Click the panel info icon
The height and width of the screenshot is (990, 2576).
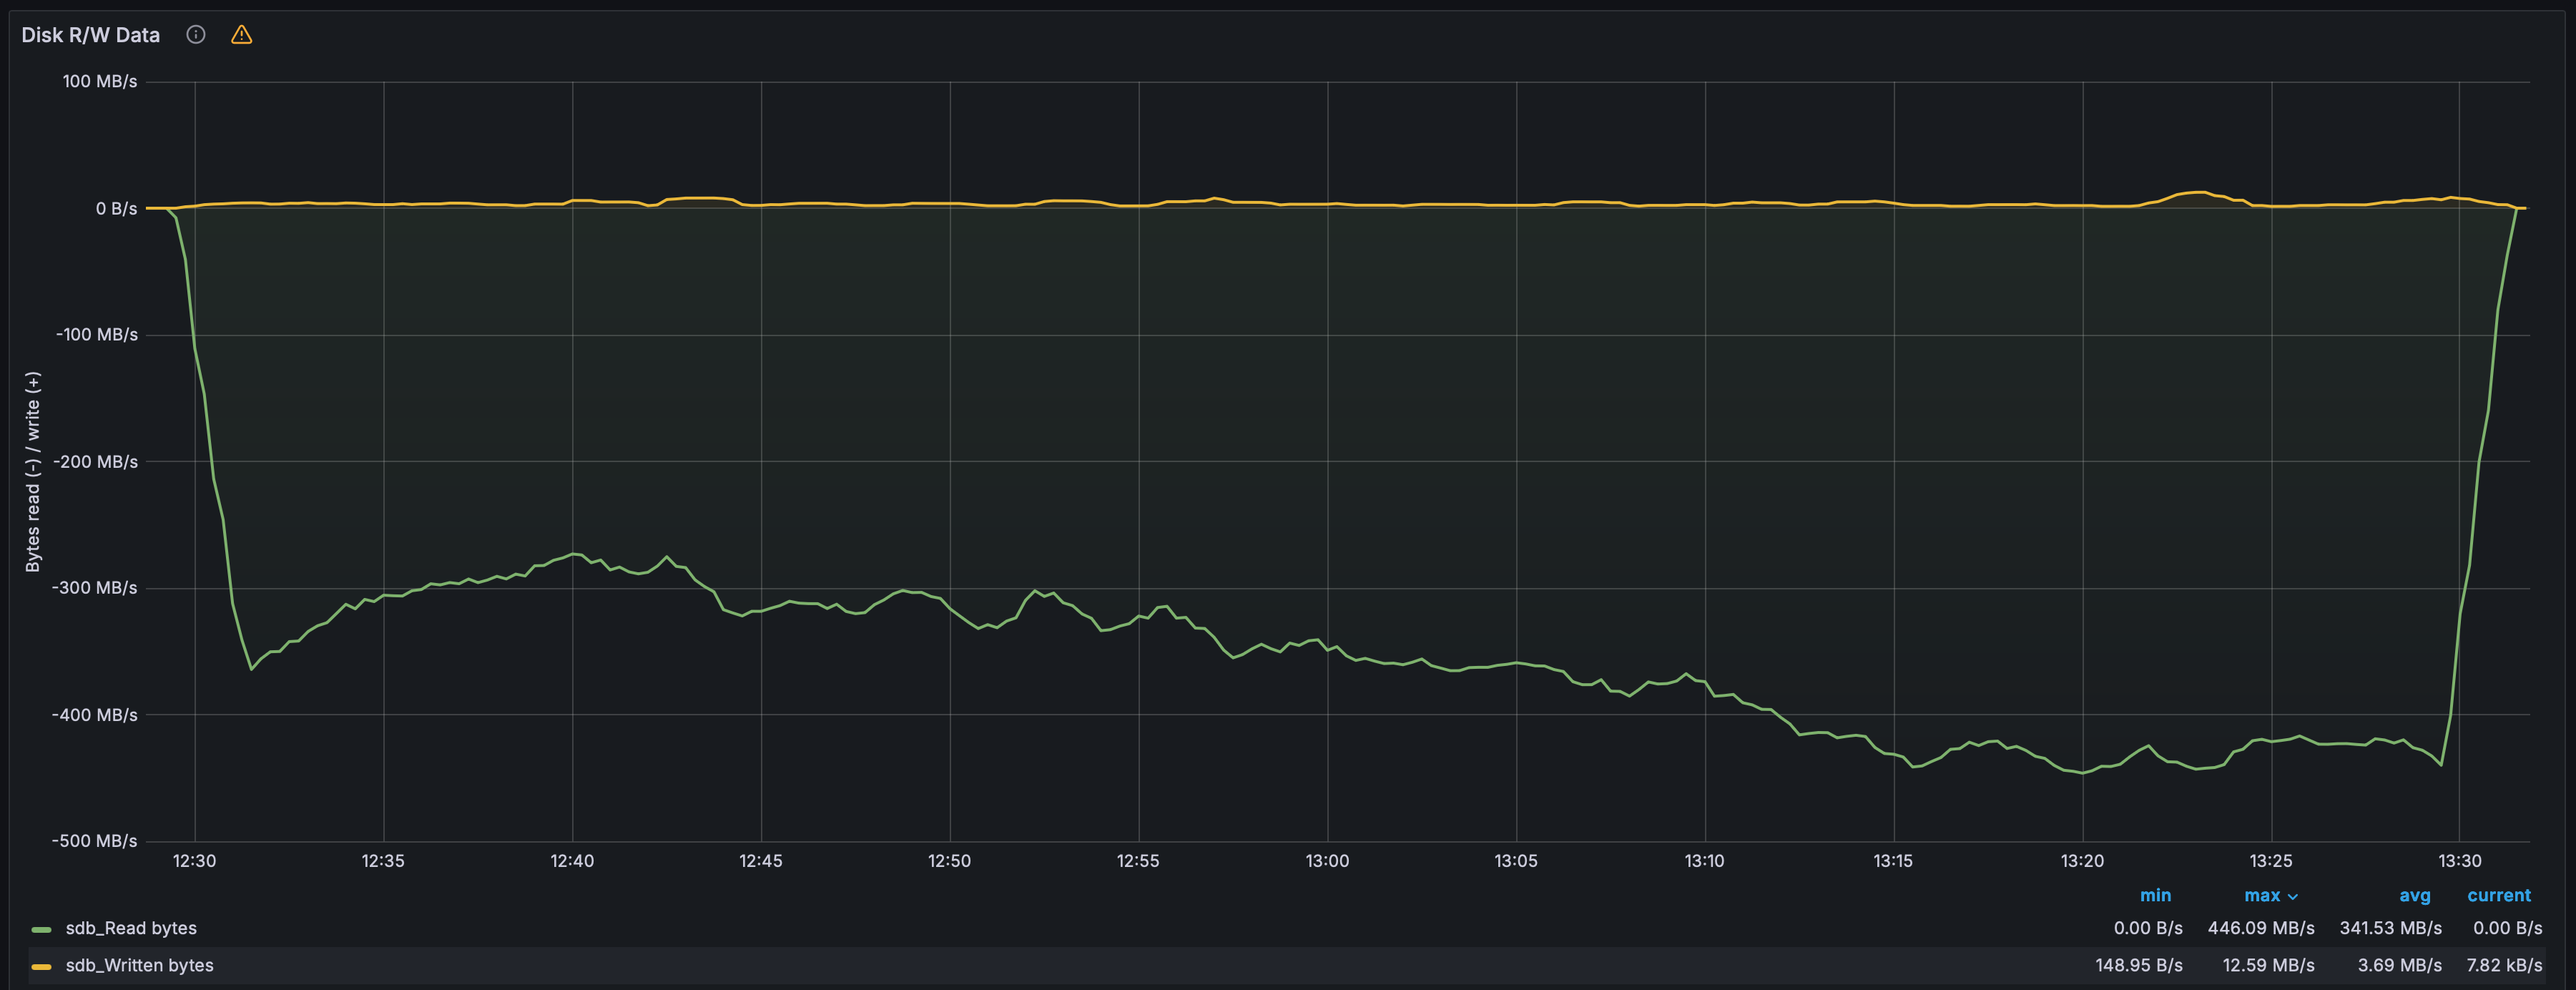[x=196, y=35]
